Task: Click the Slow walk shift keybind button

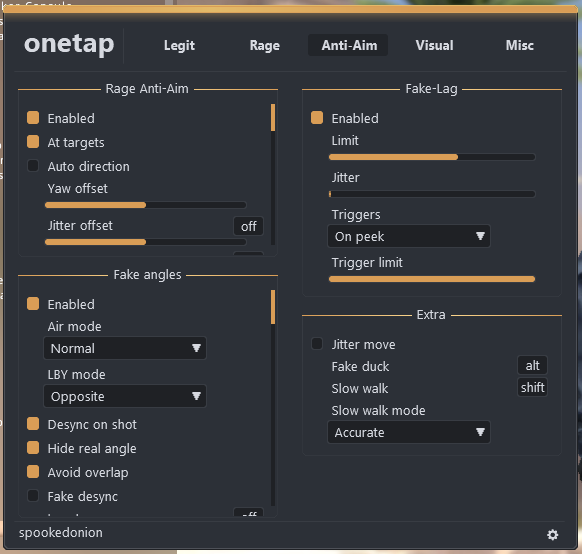Action: click(532, 388)
